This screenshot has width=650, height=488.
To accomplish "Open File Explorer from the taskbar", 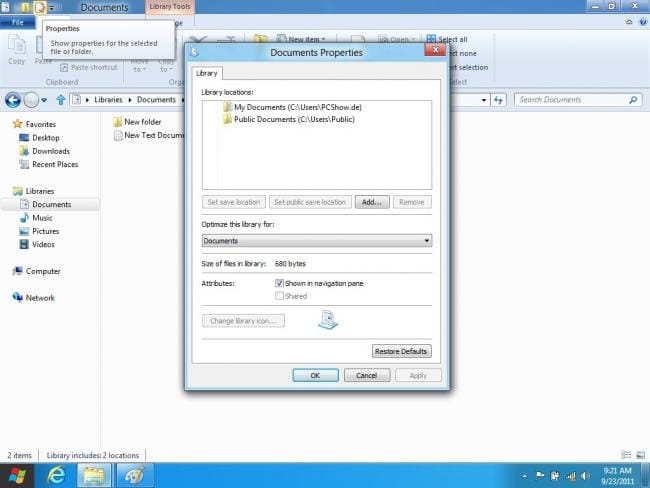I will (95, 476).
